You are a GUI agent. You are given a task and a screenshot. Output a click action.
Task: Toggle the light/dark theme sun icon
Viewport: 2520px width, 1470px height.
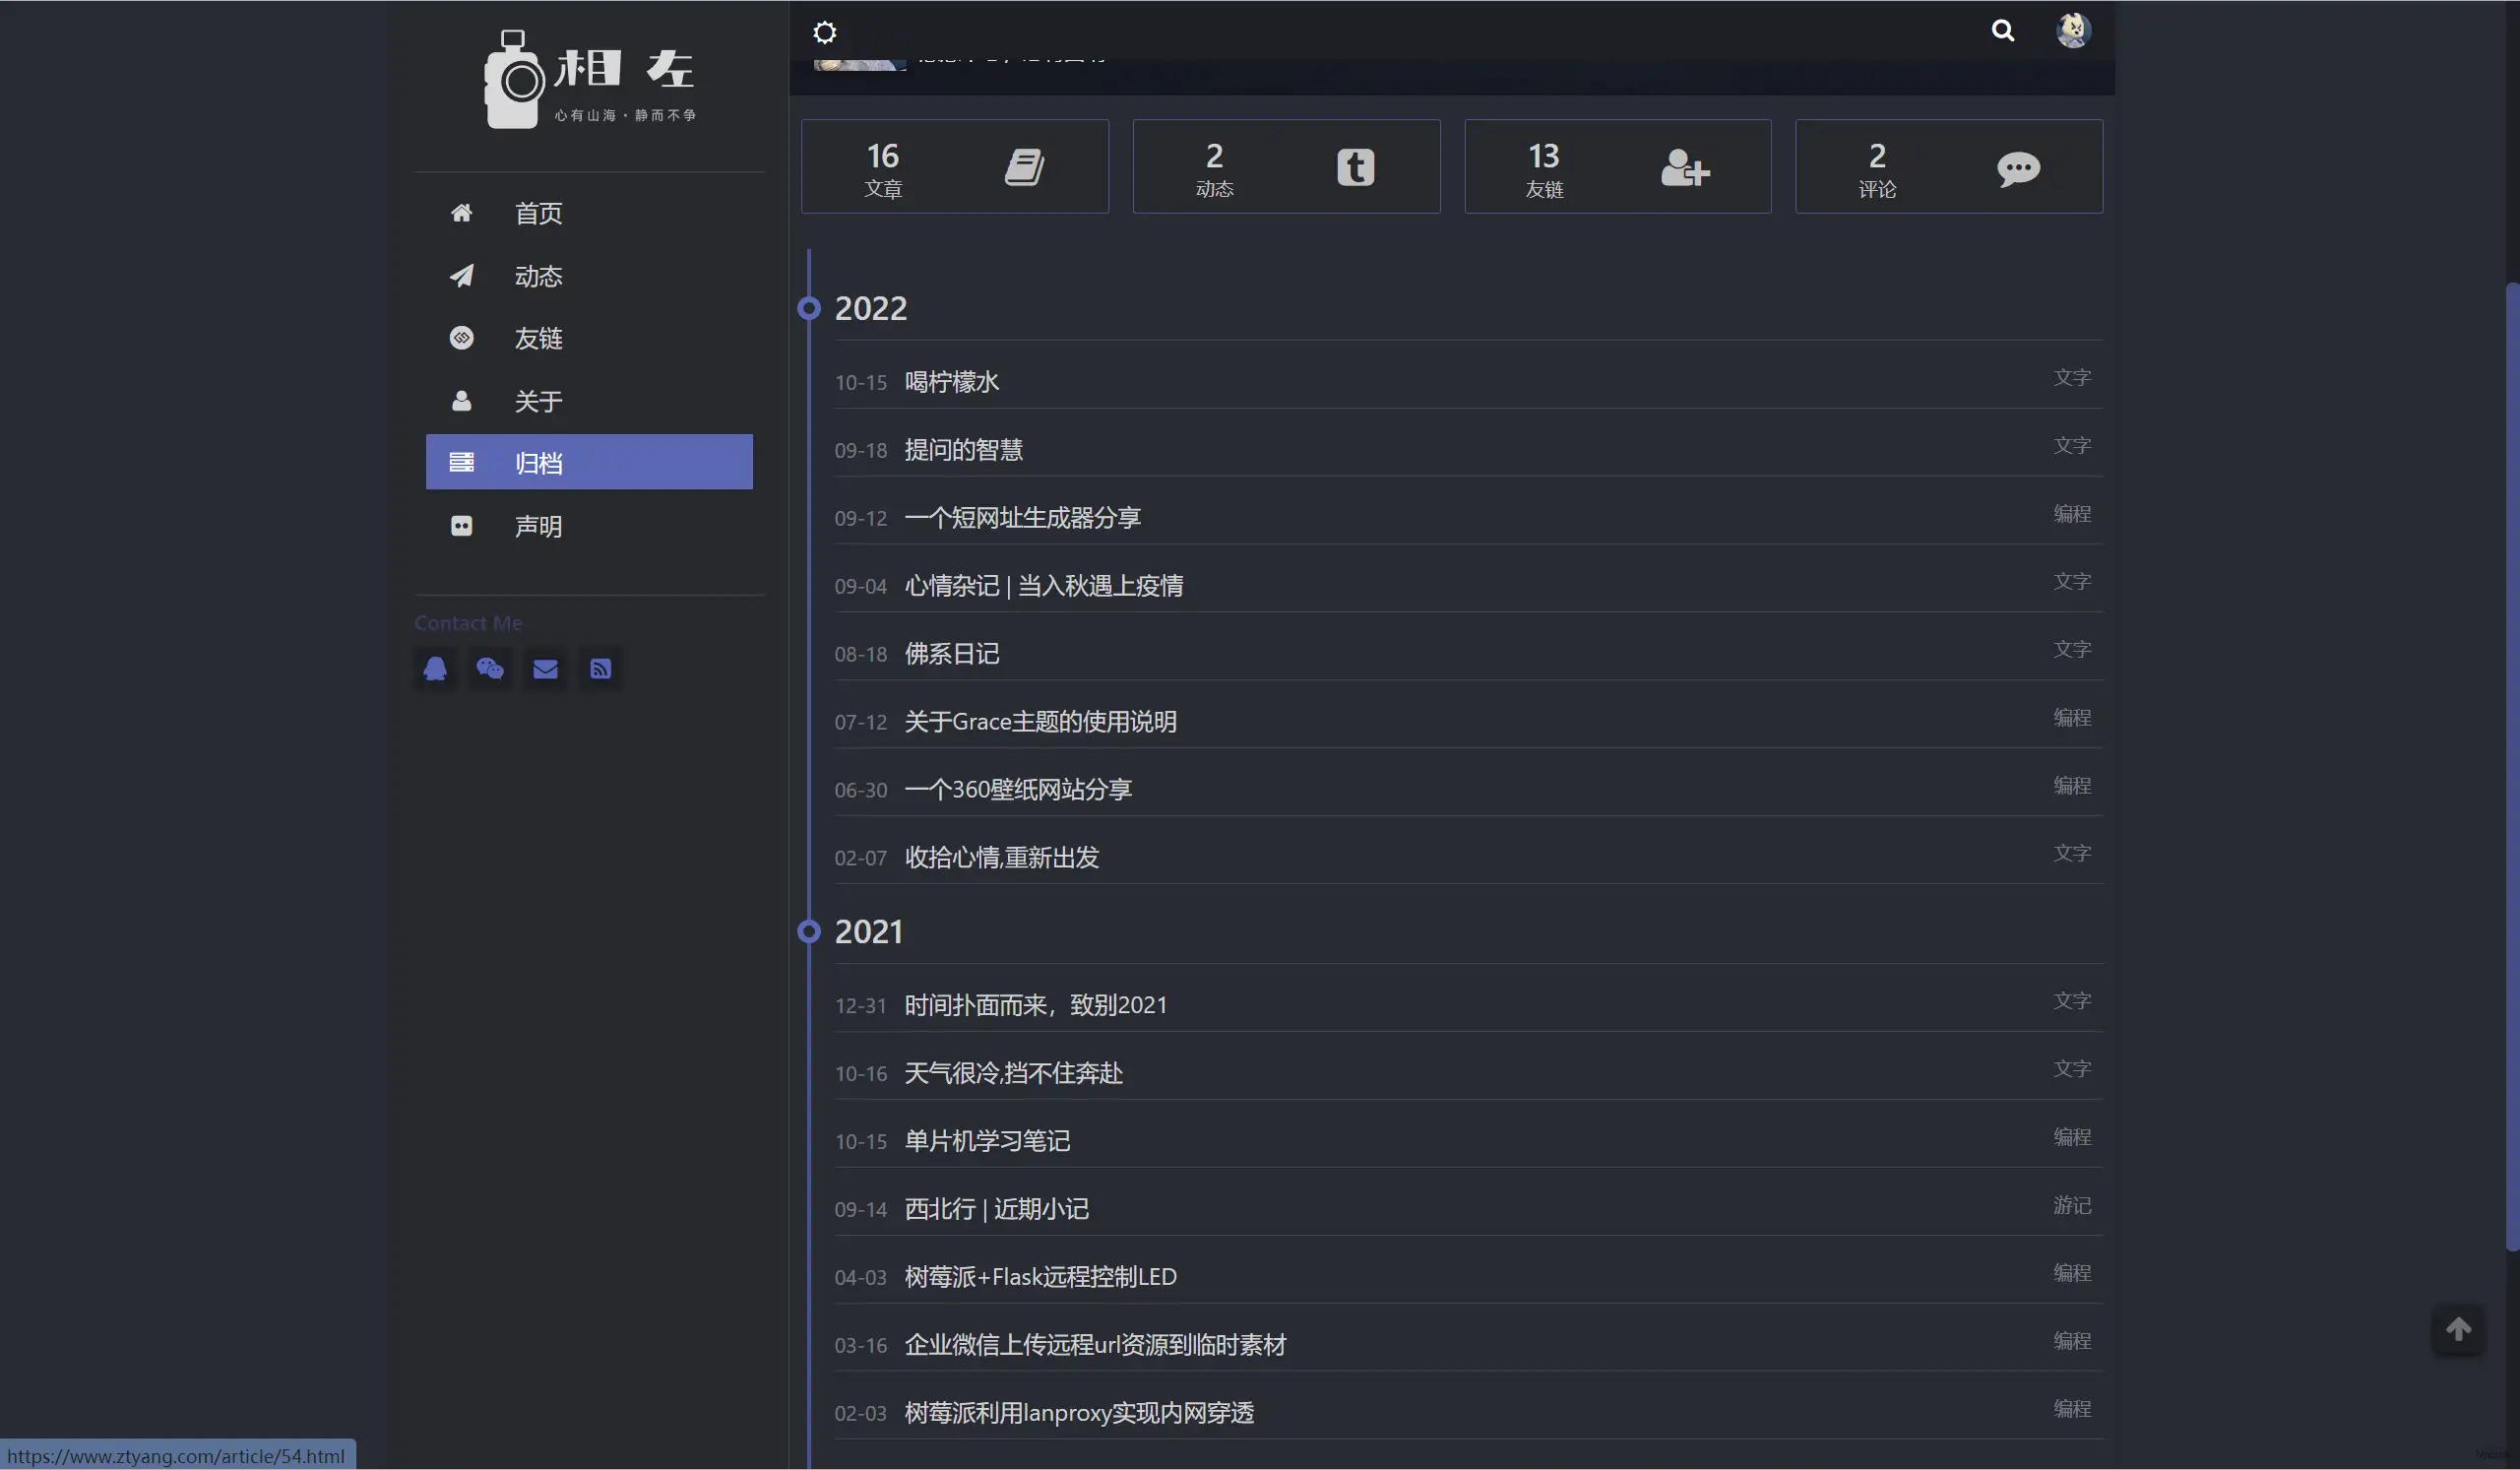tap(824, 33)
